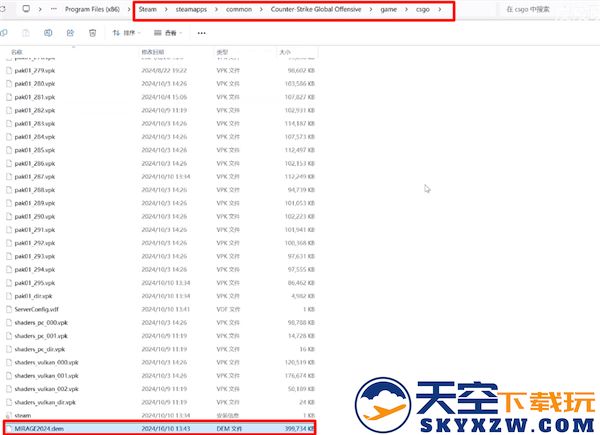Viewport: 600px width, 435px height.
Task: Open the toolbar more options ellipsis
Action: tap(201, 33)
